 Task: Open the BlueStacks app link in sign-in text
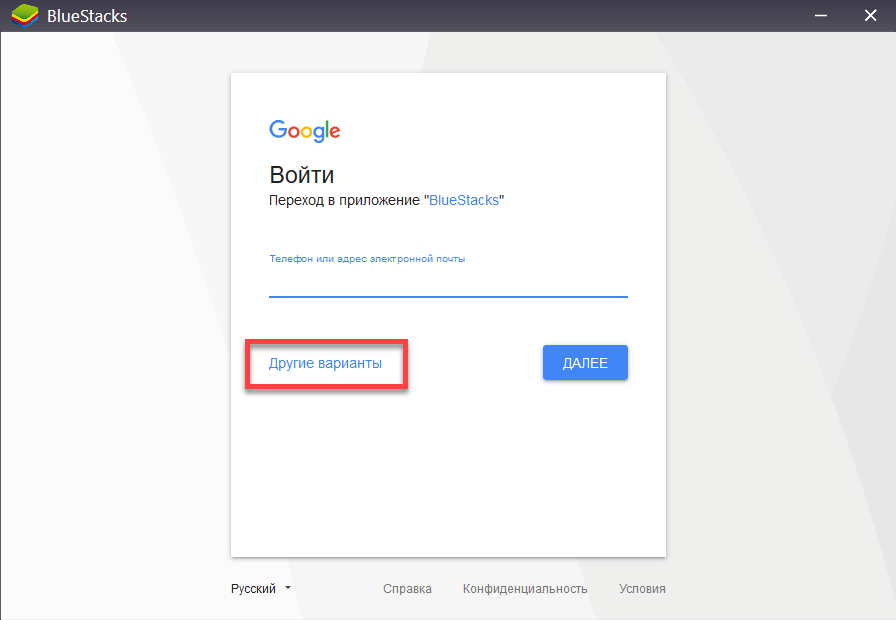tap(464, 200)
